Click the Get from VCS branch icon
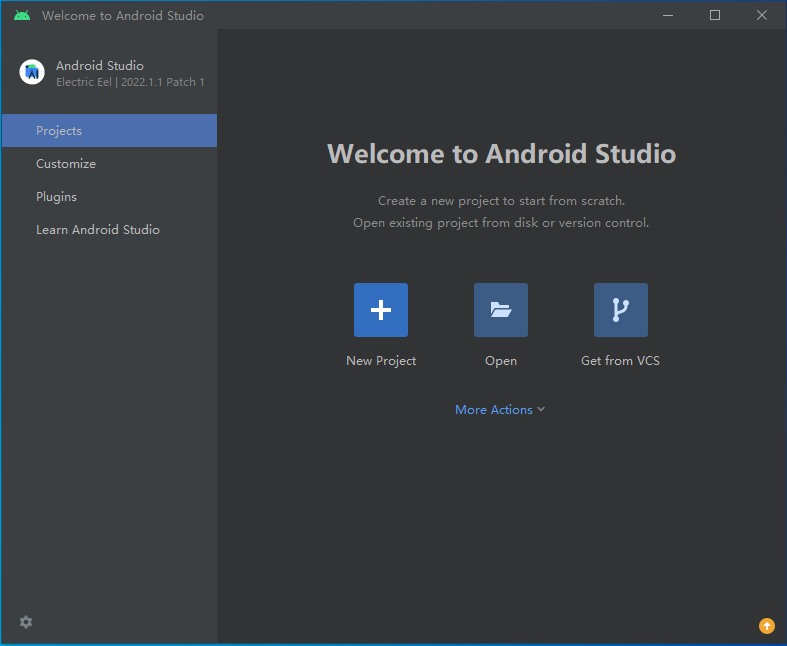This screenshot has width=787, height=646. (621, 310)
